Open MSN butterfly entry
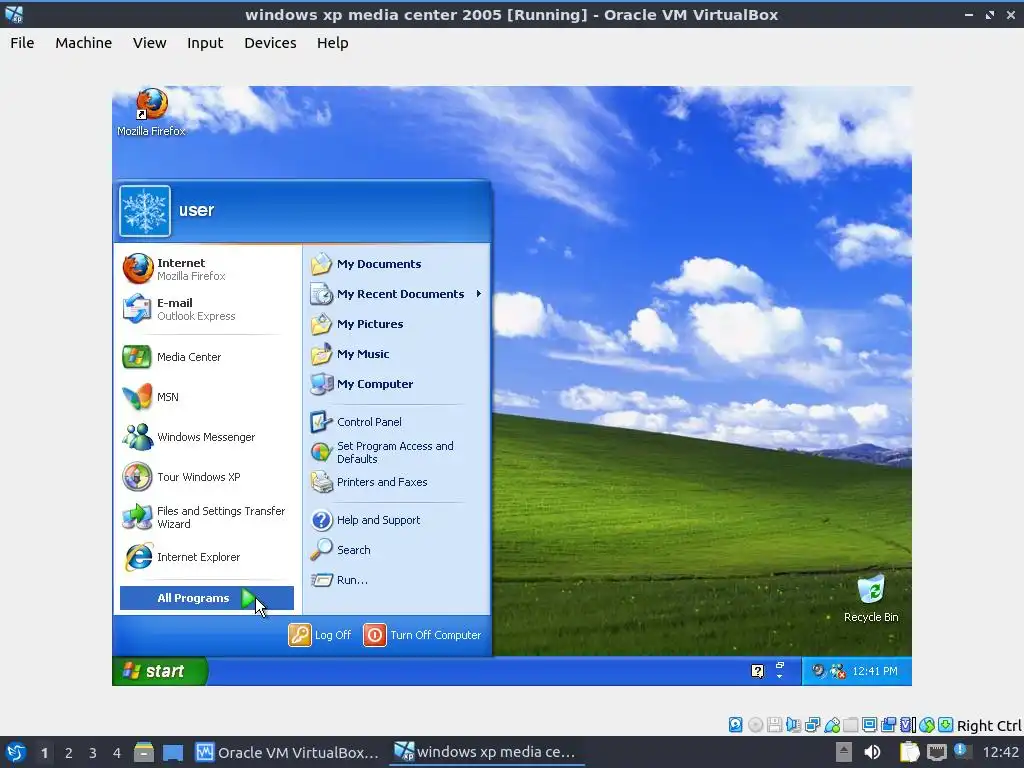 pyautogui.click(x=206, y=397)
